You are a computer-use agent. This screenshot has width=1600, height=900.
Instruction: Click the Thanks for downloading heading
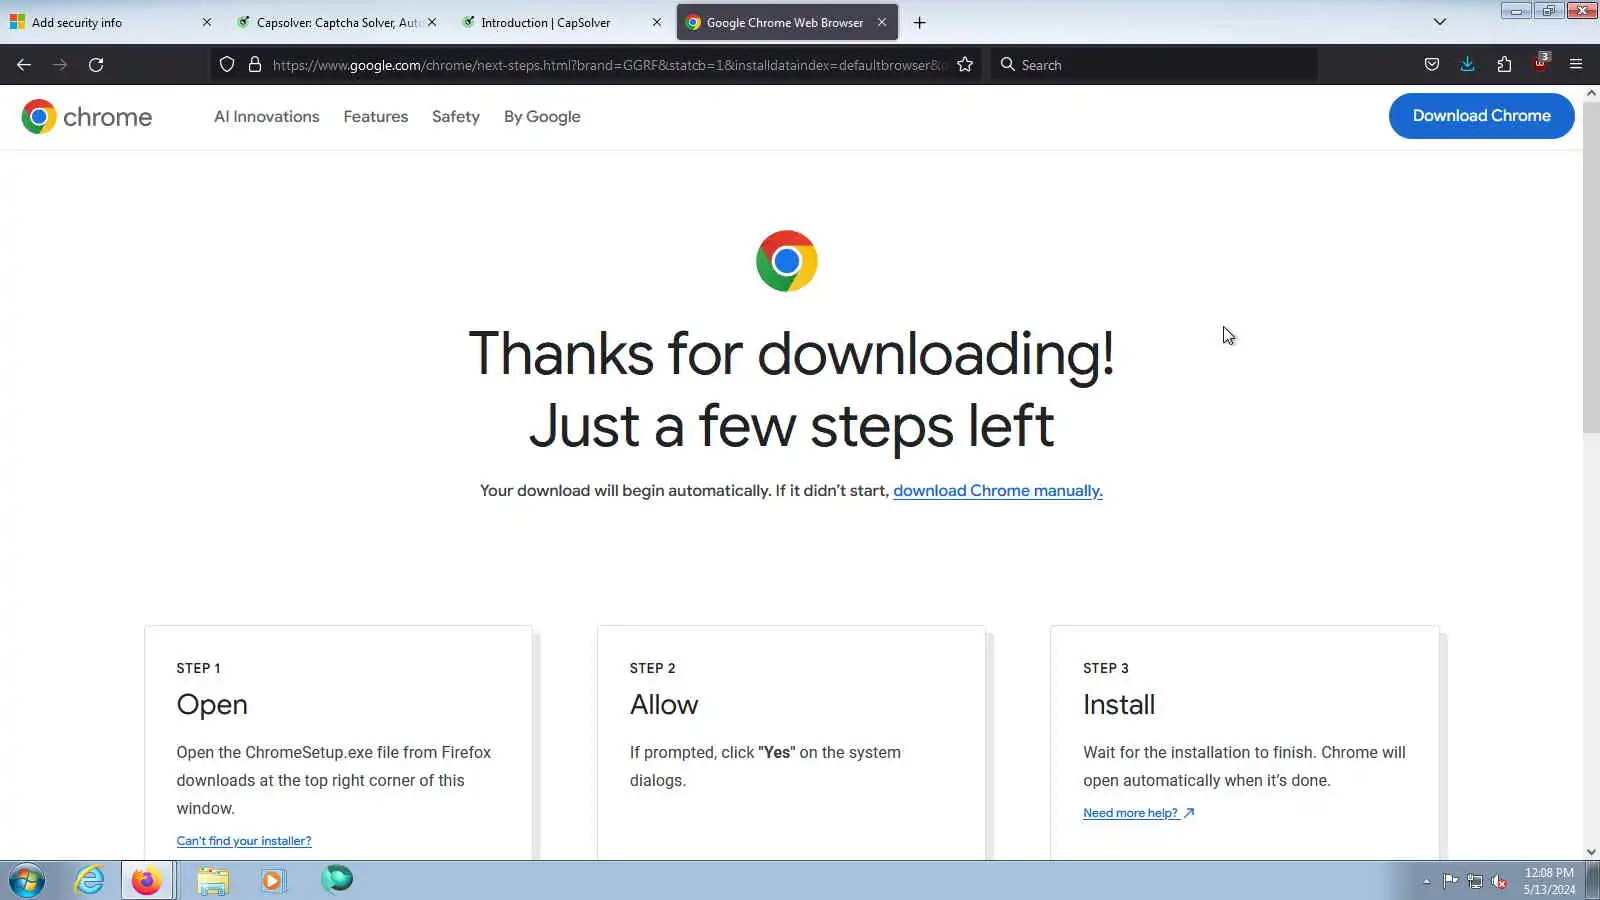(791, 390)
